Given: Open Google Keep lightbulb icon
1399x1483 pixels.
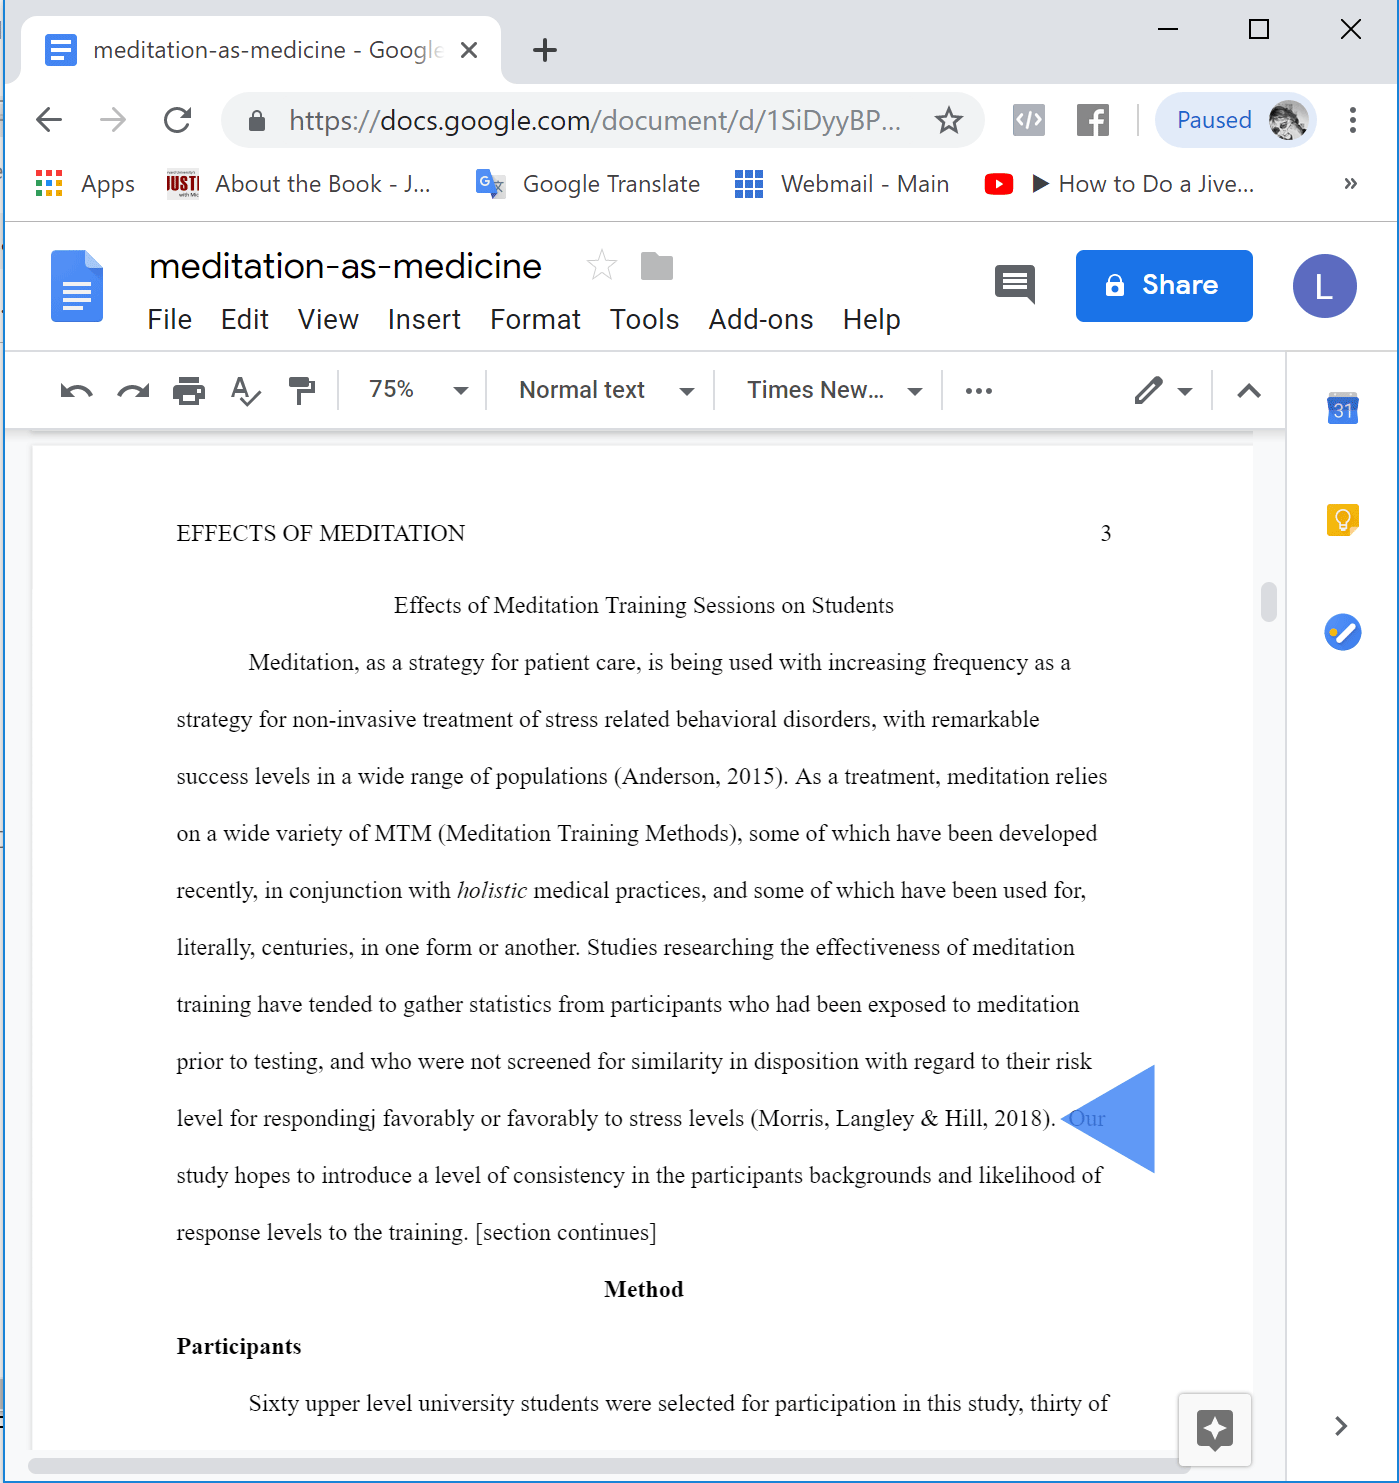Looking at the screenshot, I should tap(1342, 520).
